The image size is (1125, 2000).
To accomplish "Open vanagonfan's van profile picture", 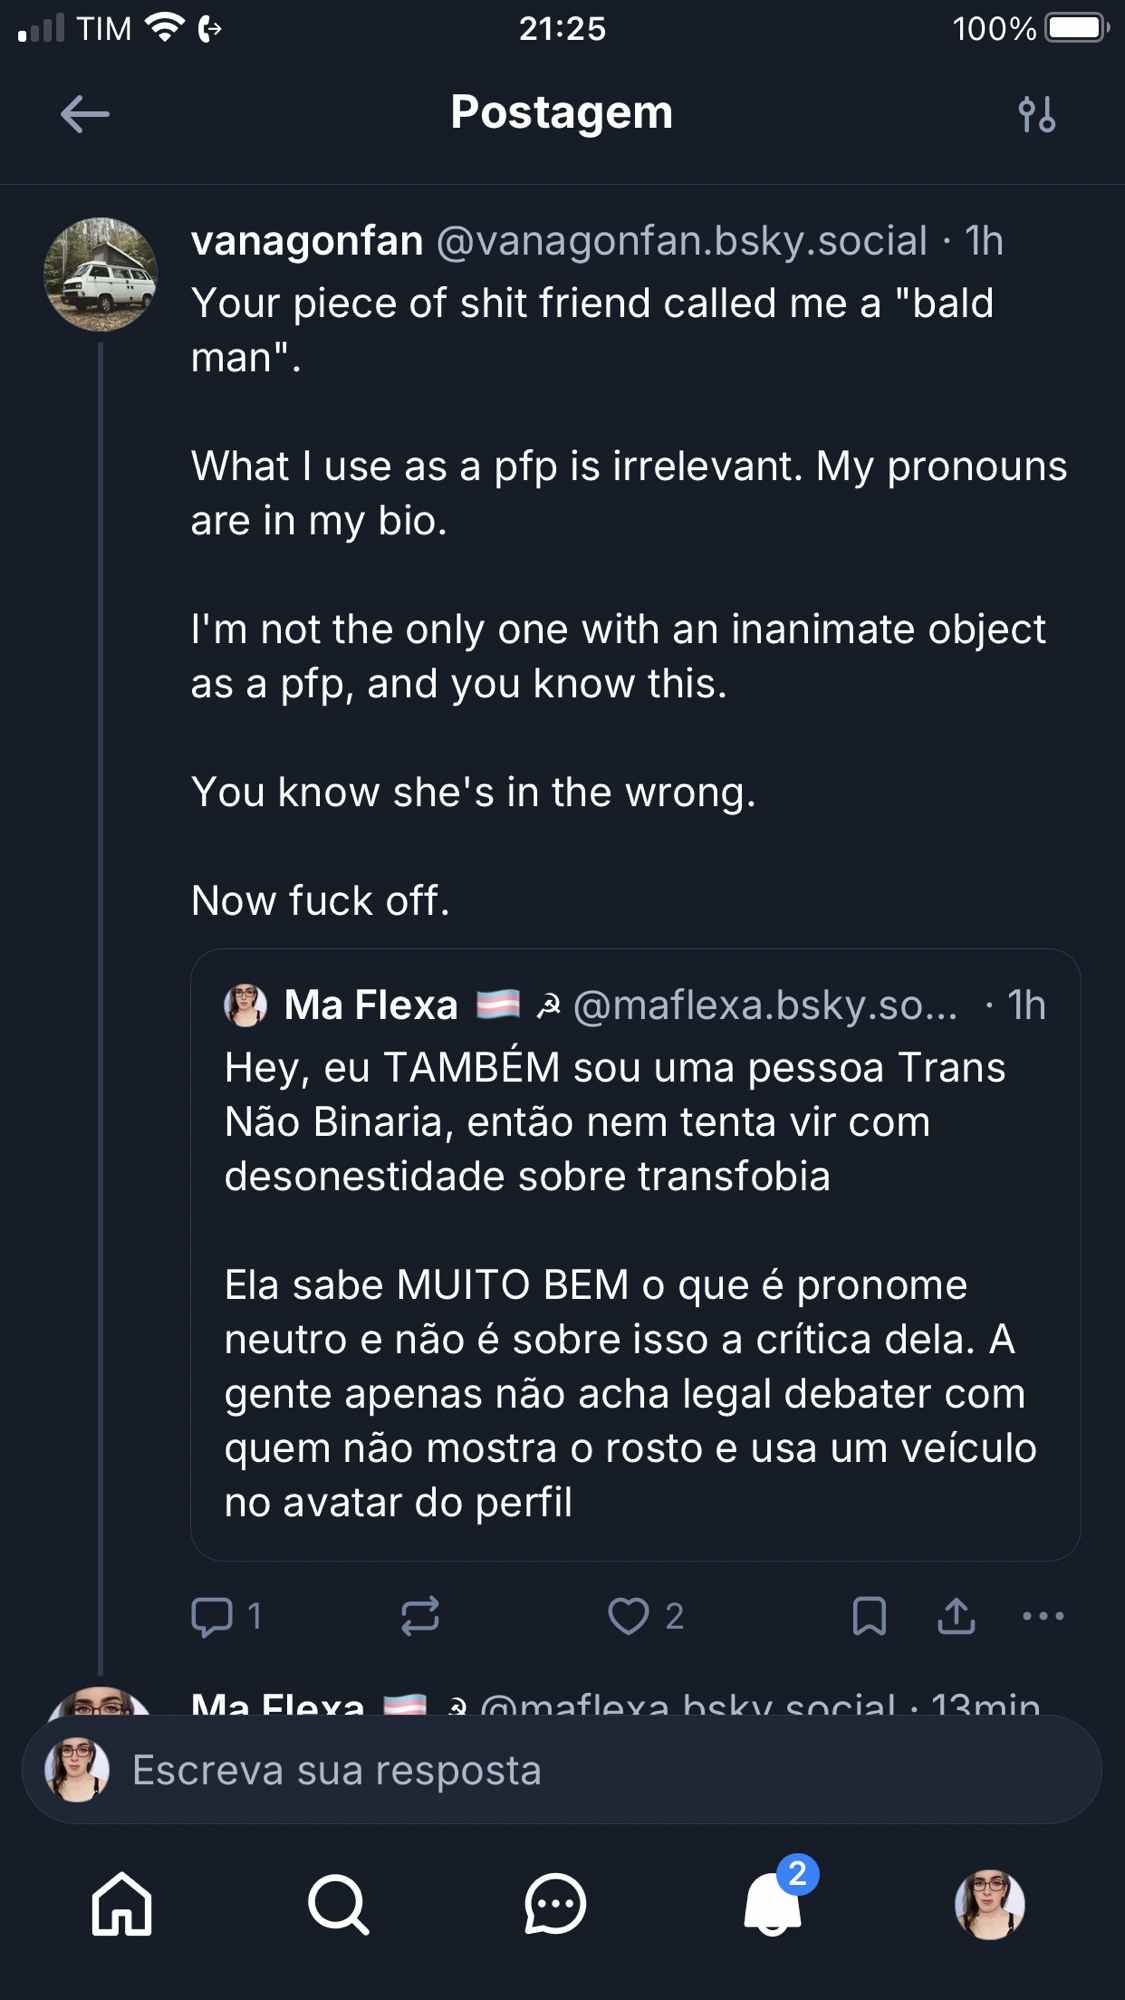I will click(x=101, y=274).
